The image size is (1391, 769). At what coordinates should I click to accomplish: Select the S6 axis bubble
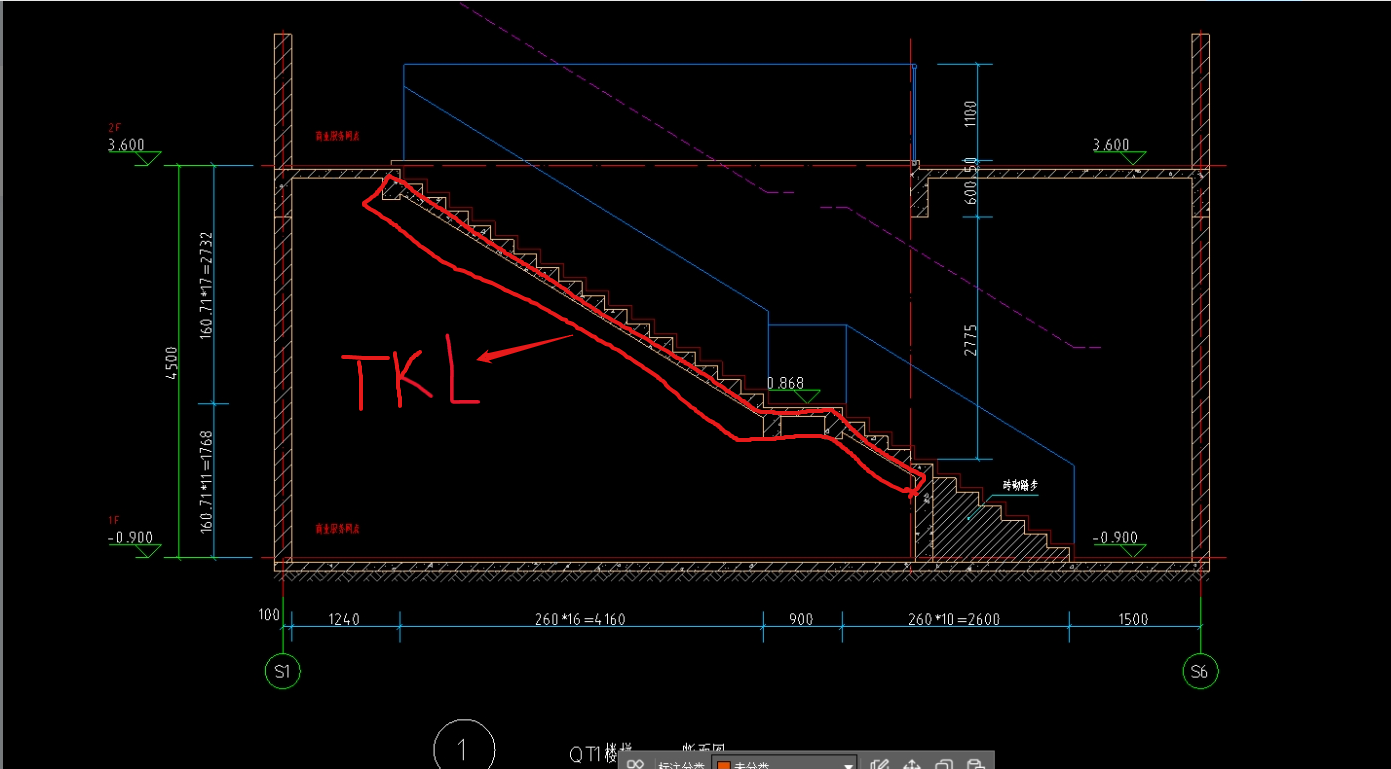(1200, 672)
